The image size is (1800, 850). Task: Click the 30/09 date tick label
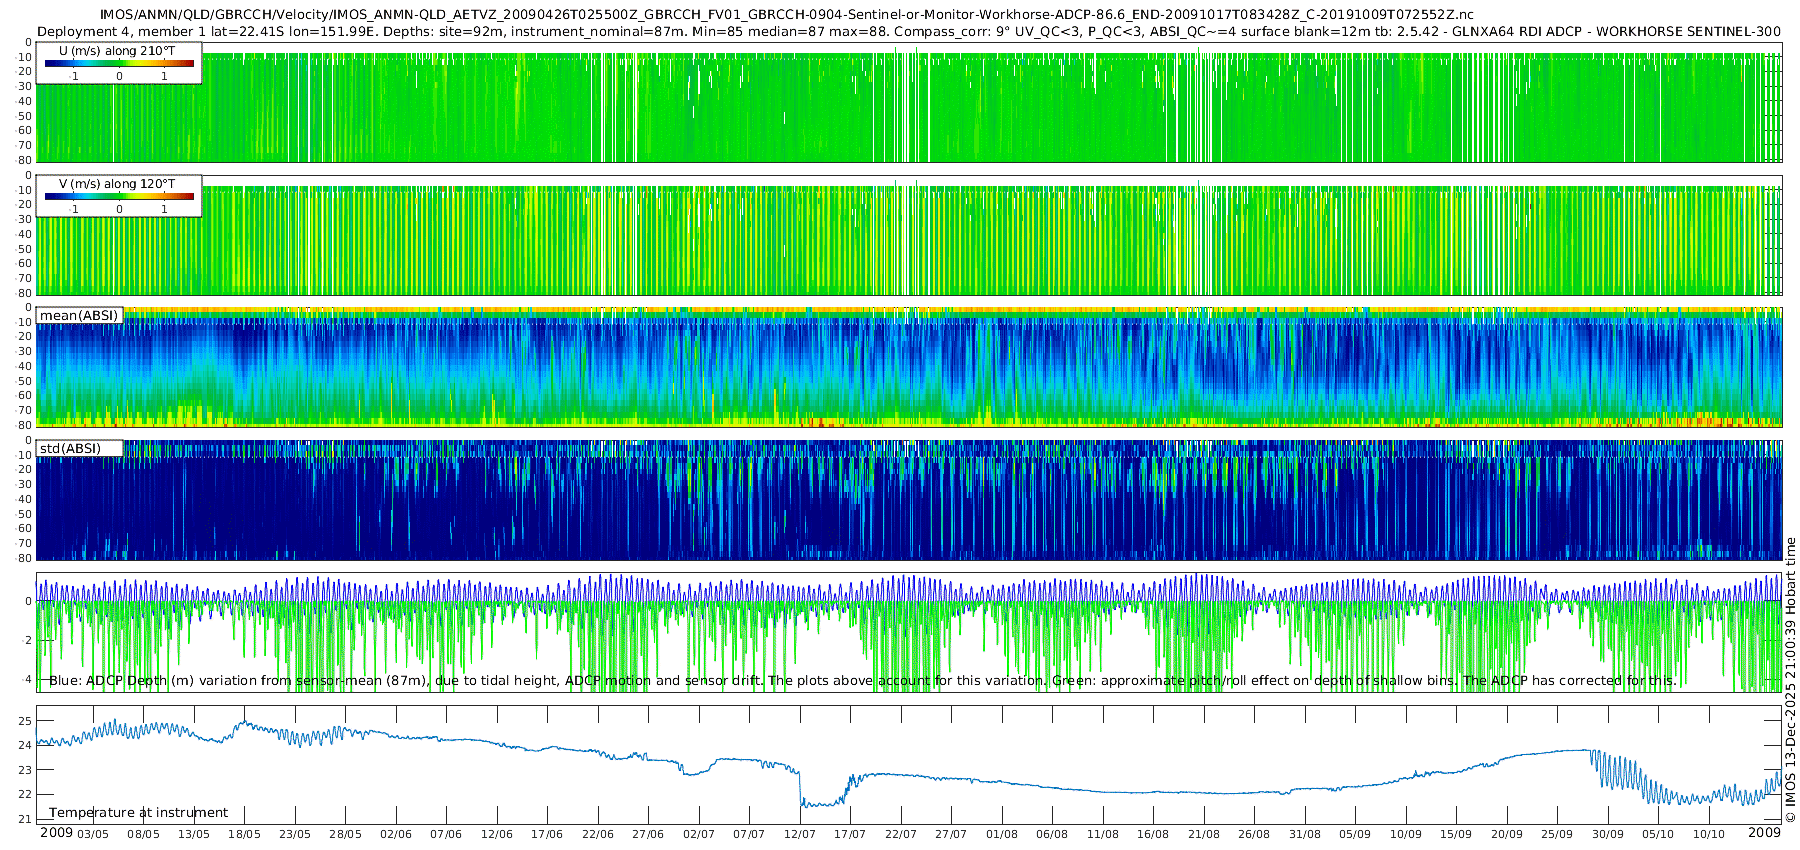coord(1607,834)
